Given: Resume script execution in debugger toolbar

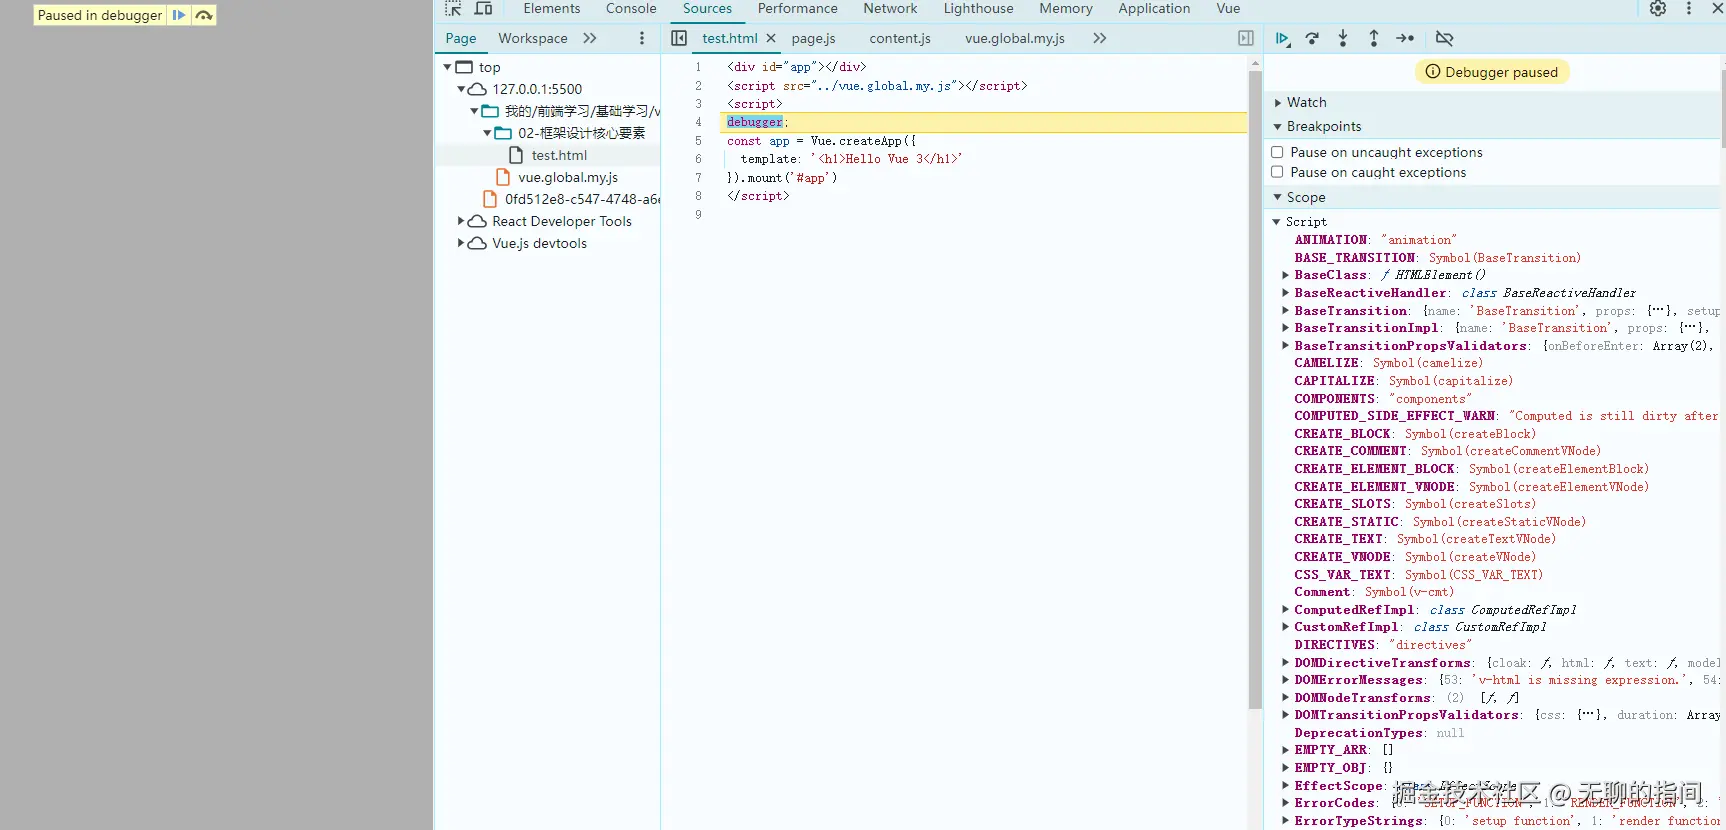Looking at the screenshot, I should coord(1282,38).
